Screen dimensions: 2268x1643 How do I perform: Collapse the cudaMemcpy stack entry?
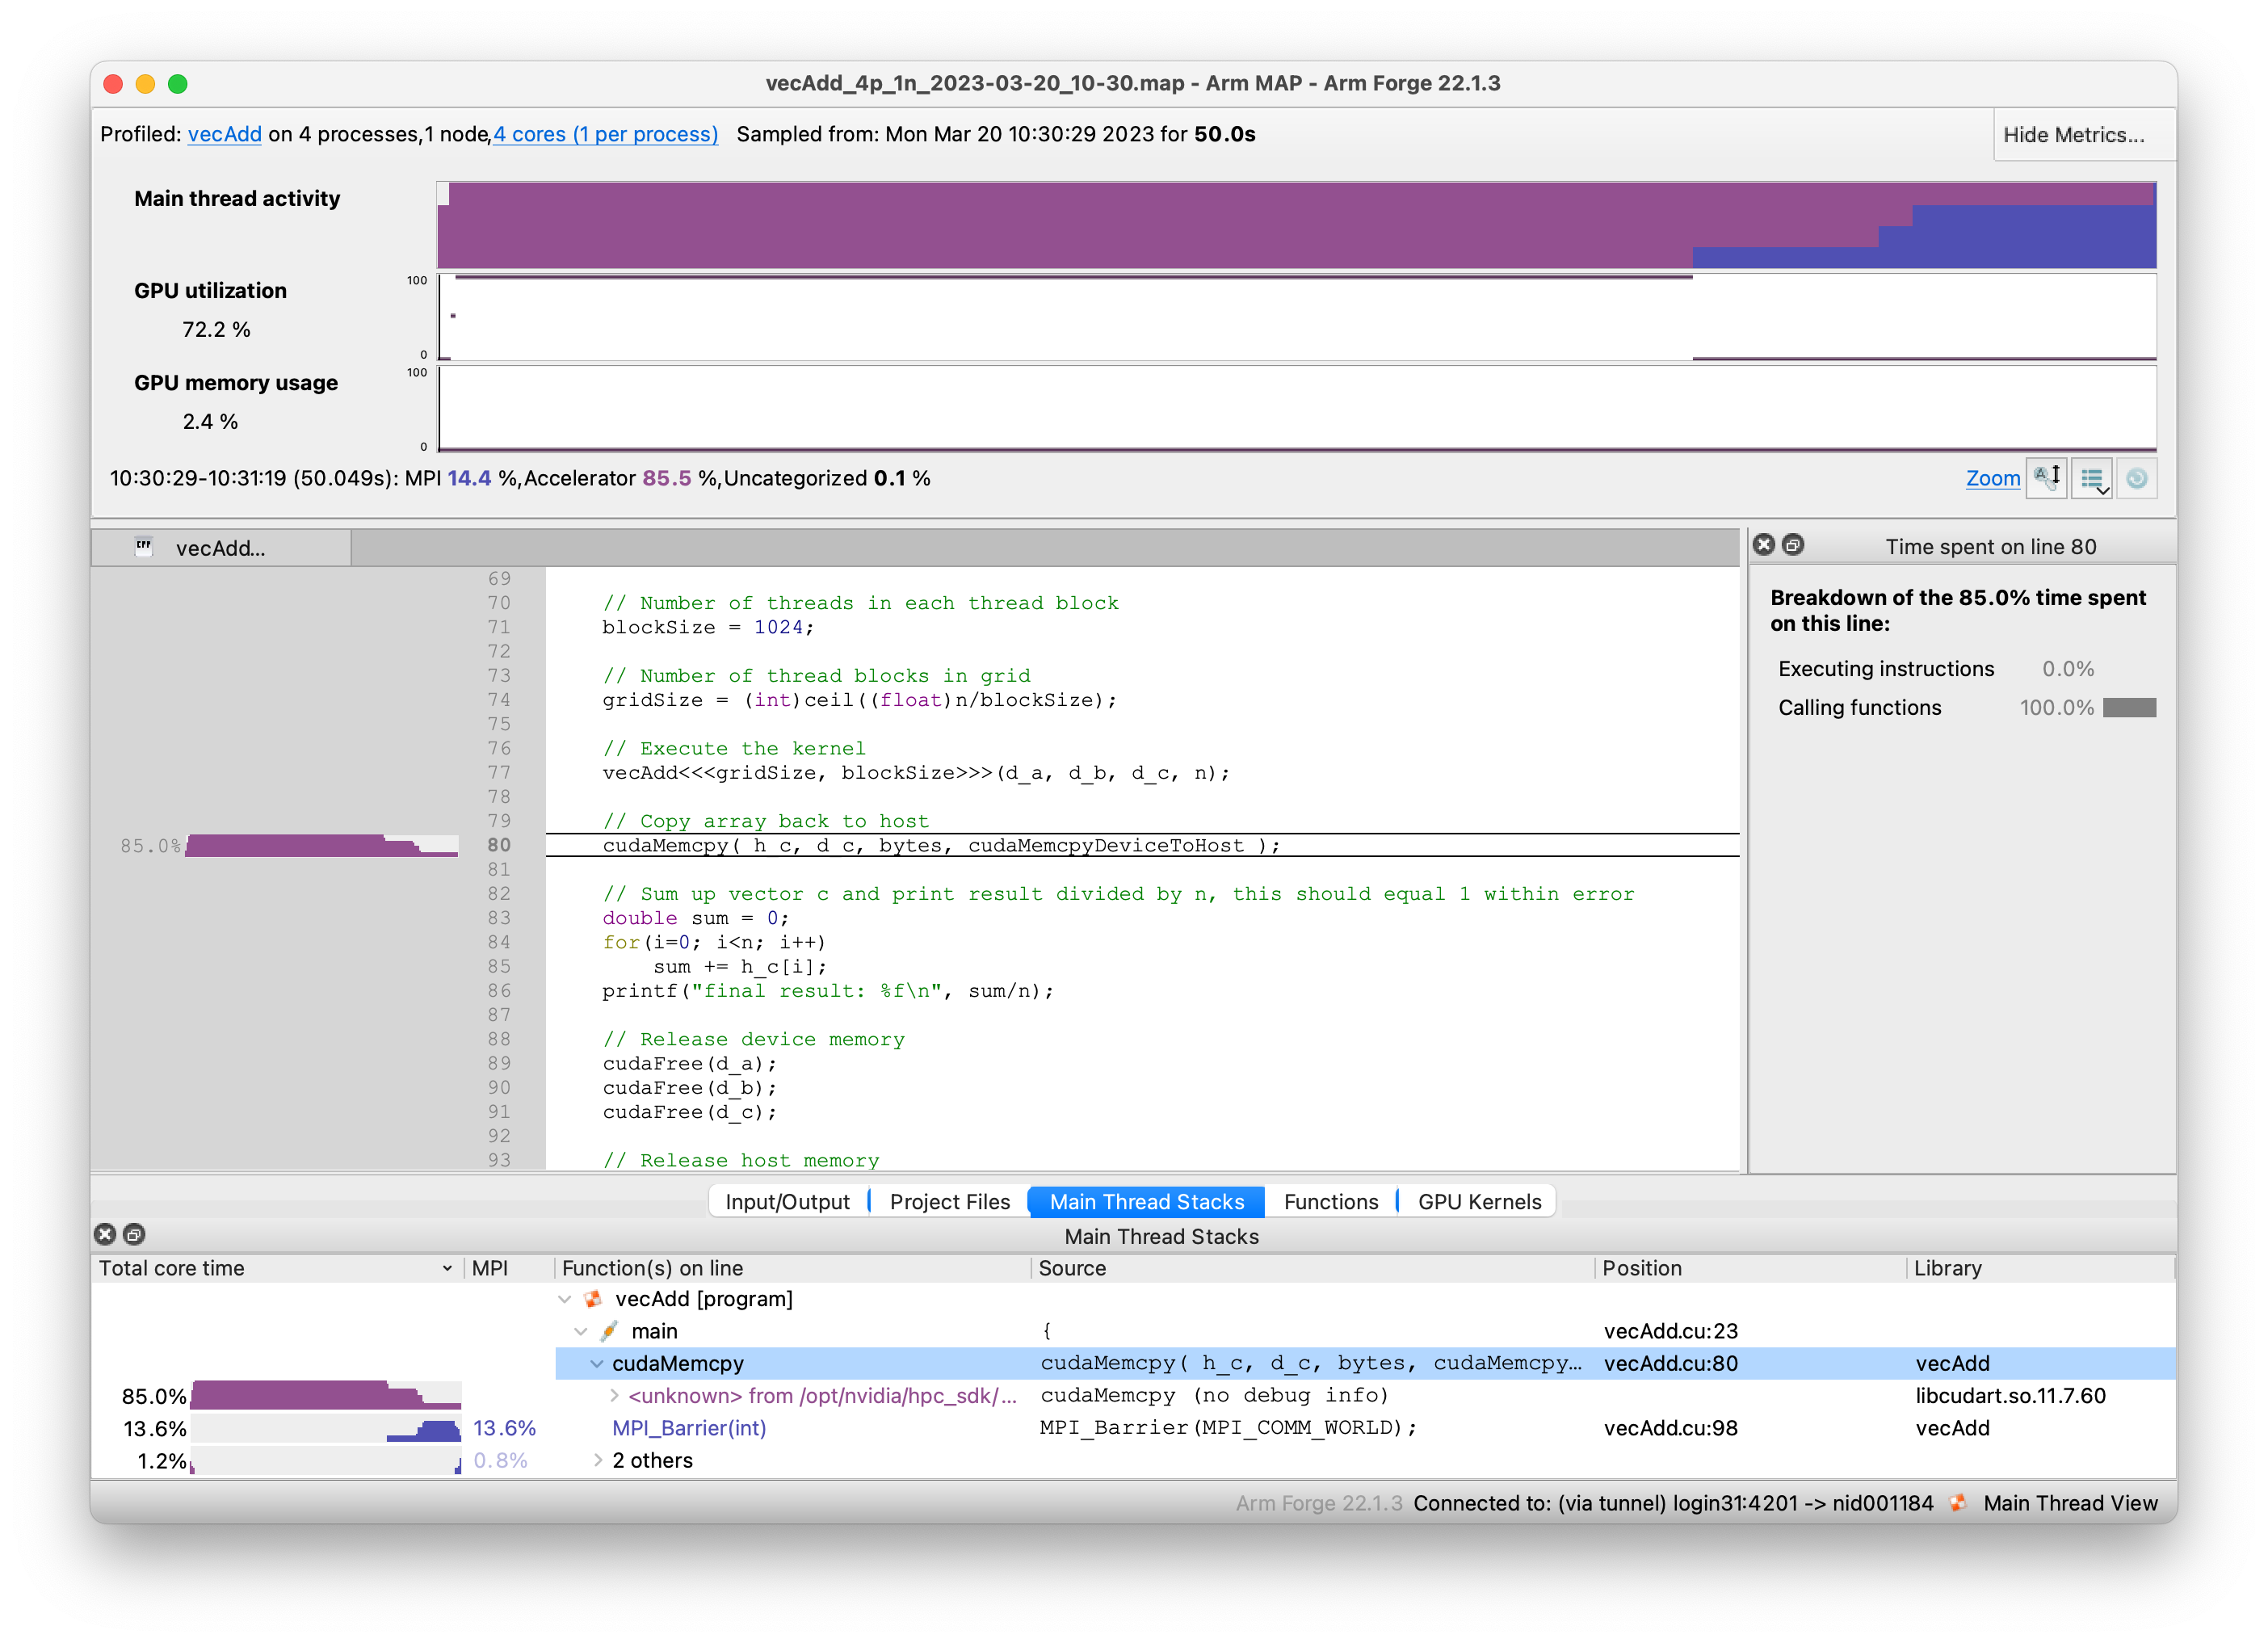click(596, 1363)
